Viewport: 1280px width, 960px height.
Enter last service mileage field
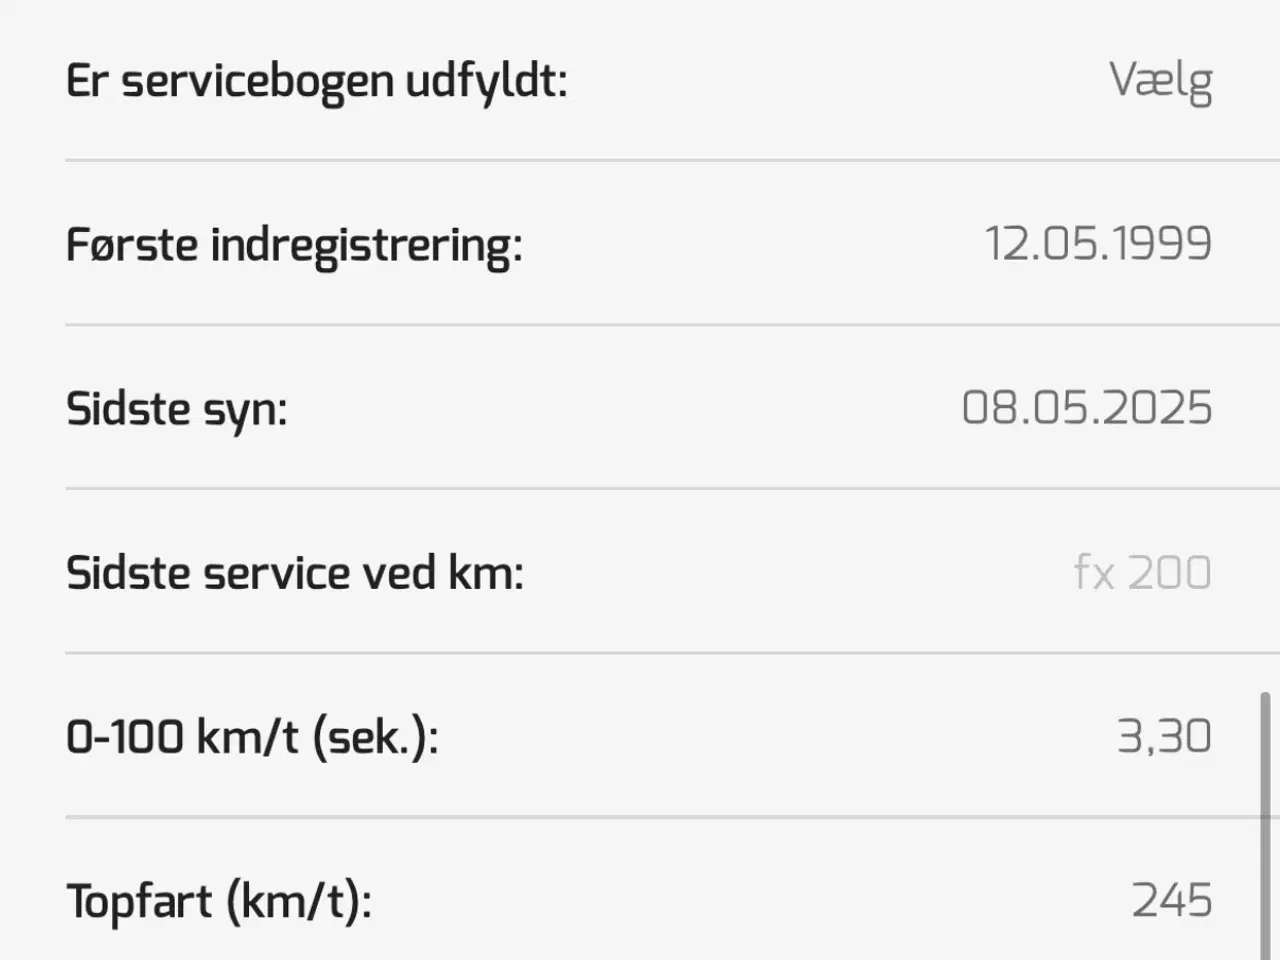pos(1142,572)
